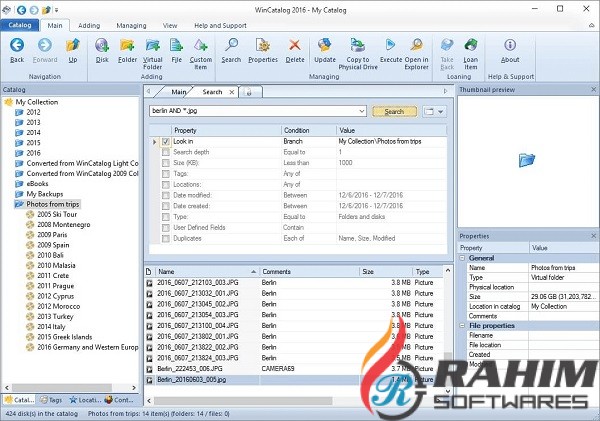Switch to the Main document tab
The height and width of the screenshot is (421, 600).
pyautogui.click(x=178, y=92)
